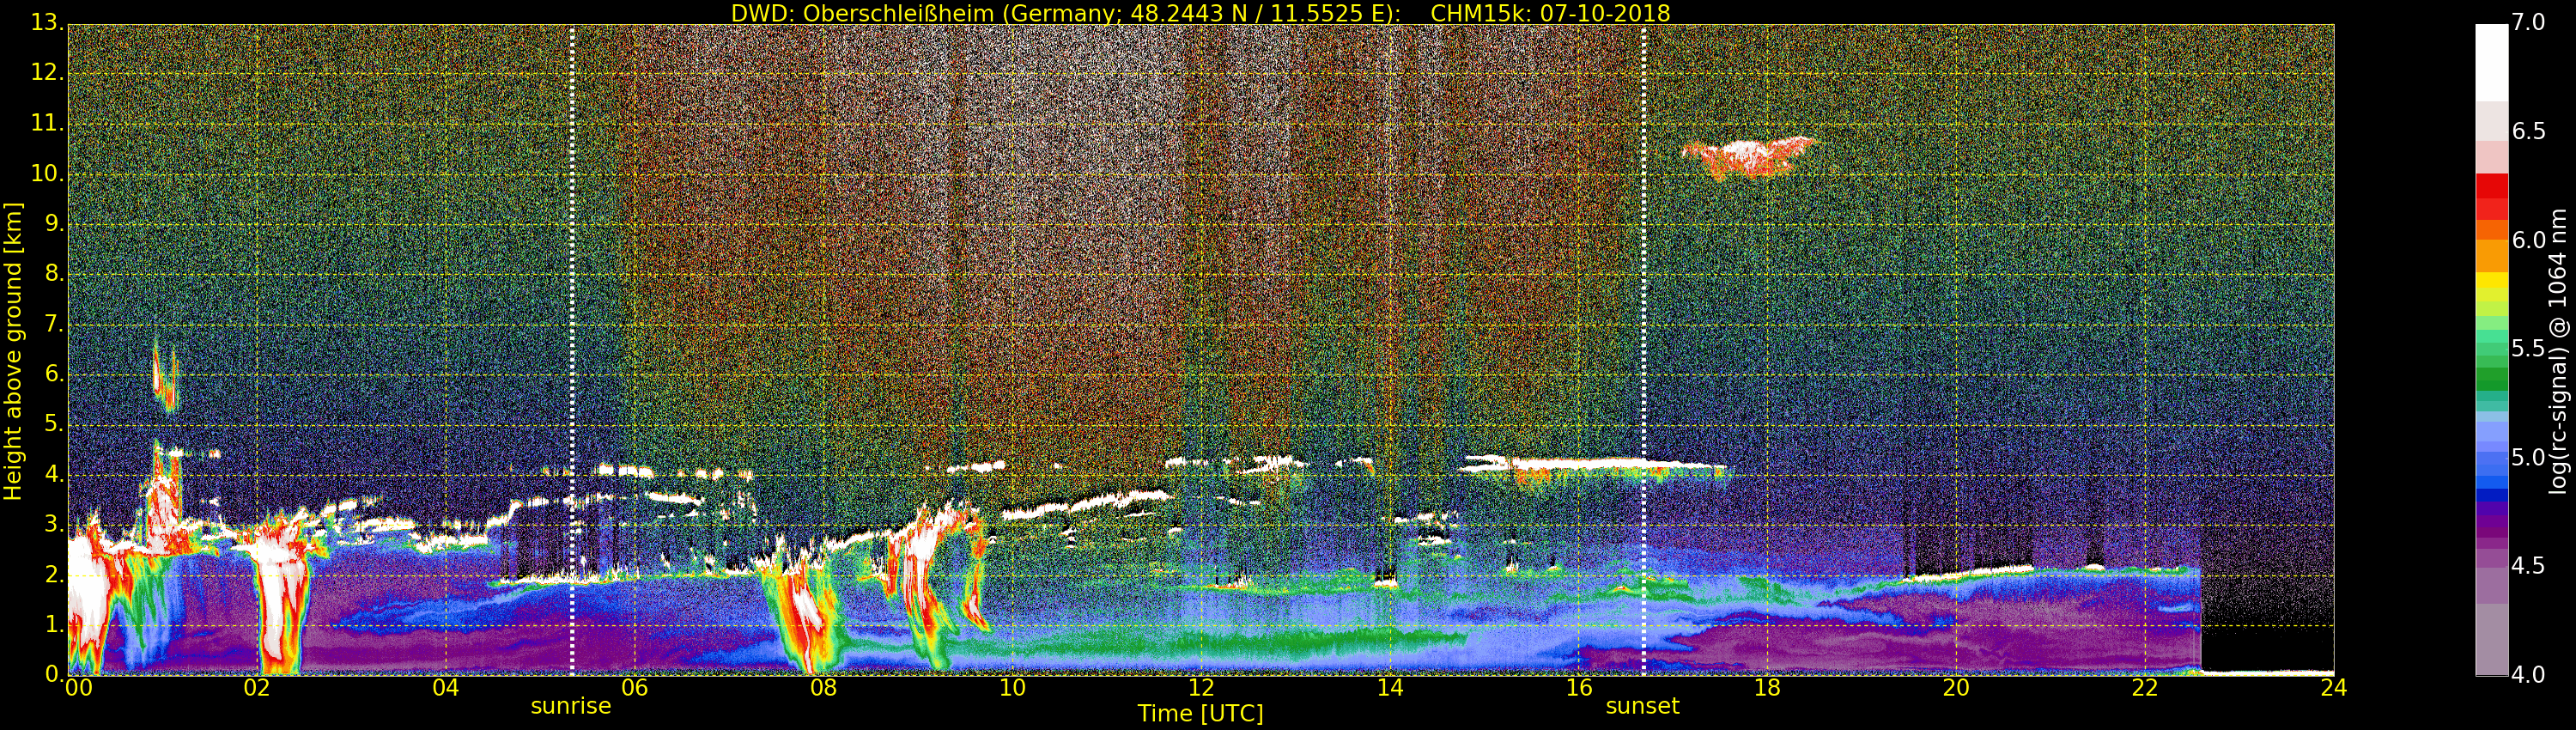
Task: Click the x-axis tick label '22'
Action: pos(2145,687)
